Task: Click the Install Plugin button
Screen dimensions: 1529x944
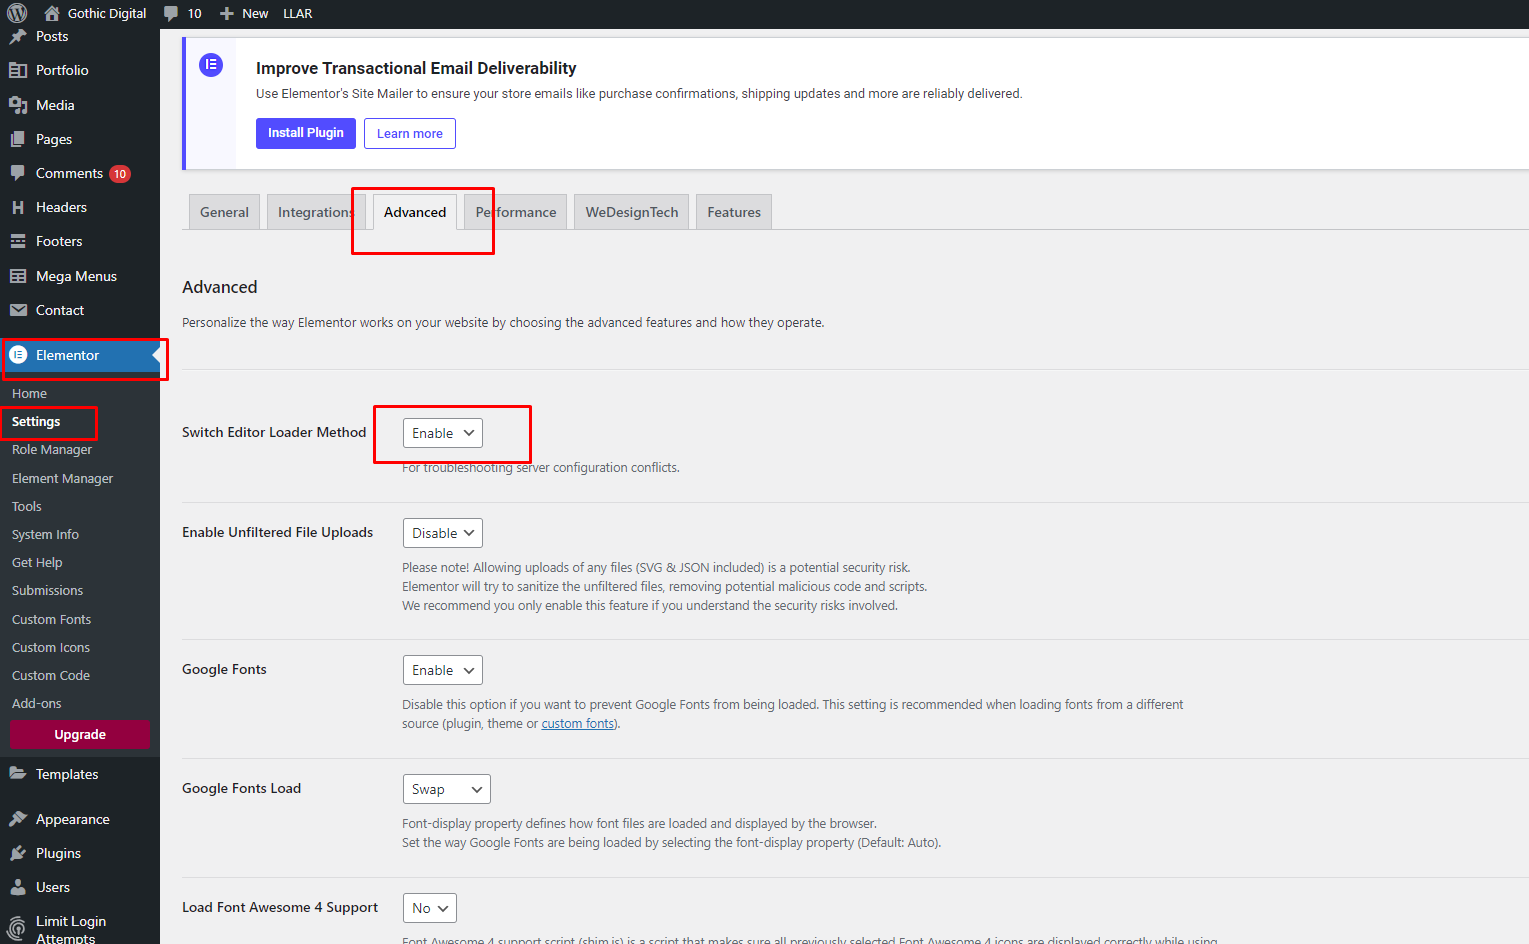Action: (306, 133)
